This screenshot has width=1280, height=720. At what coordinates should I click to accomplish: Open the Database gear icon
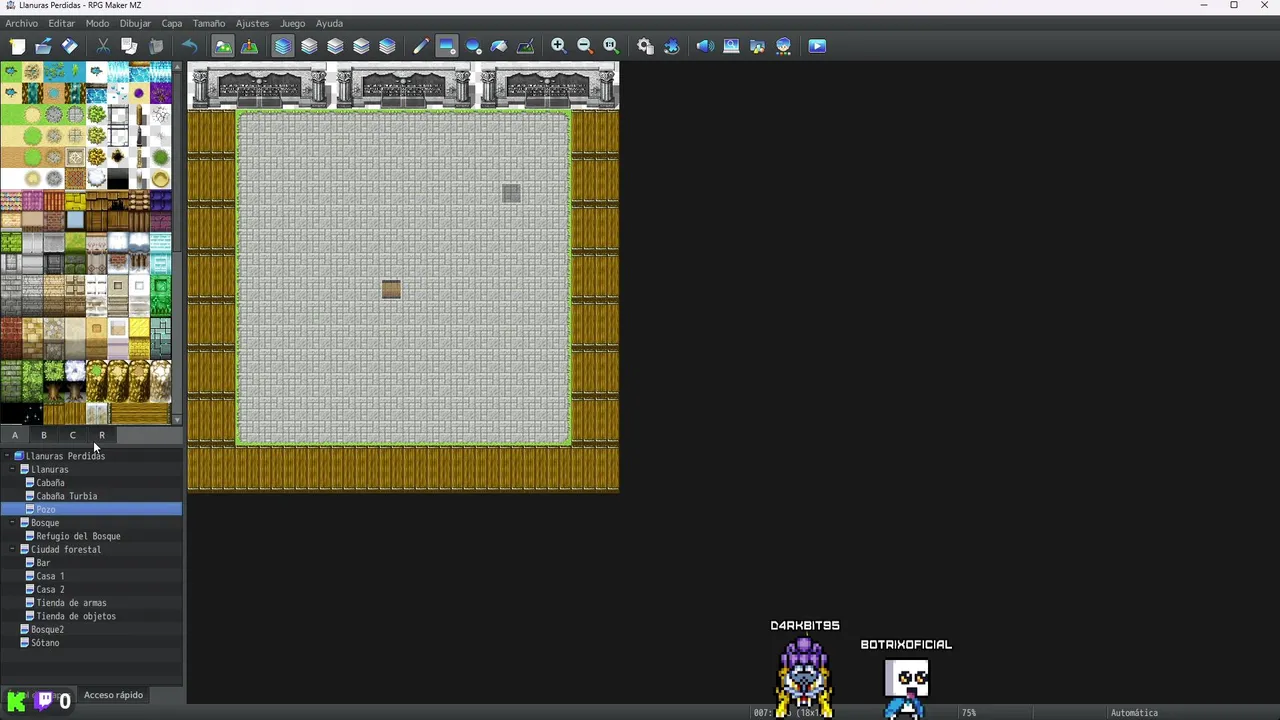coord(645,46)
